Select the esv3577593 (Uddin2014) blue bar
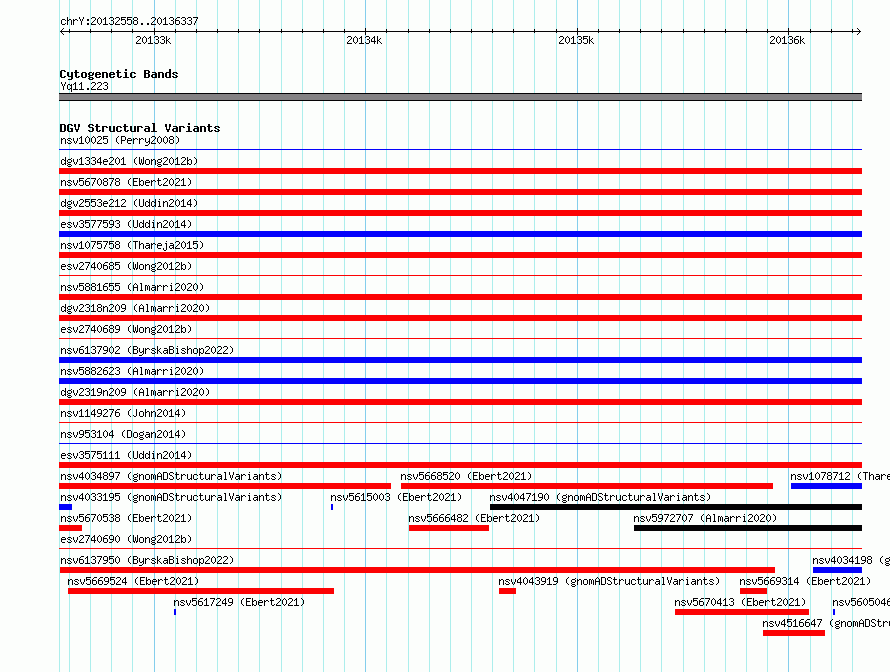890x672 pixels. coord(460,234)
